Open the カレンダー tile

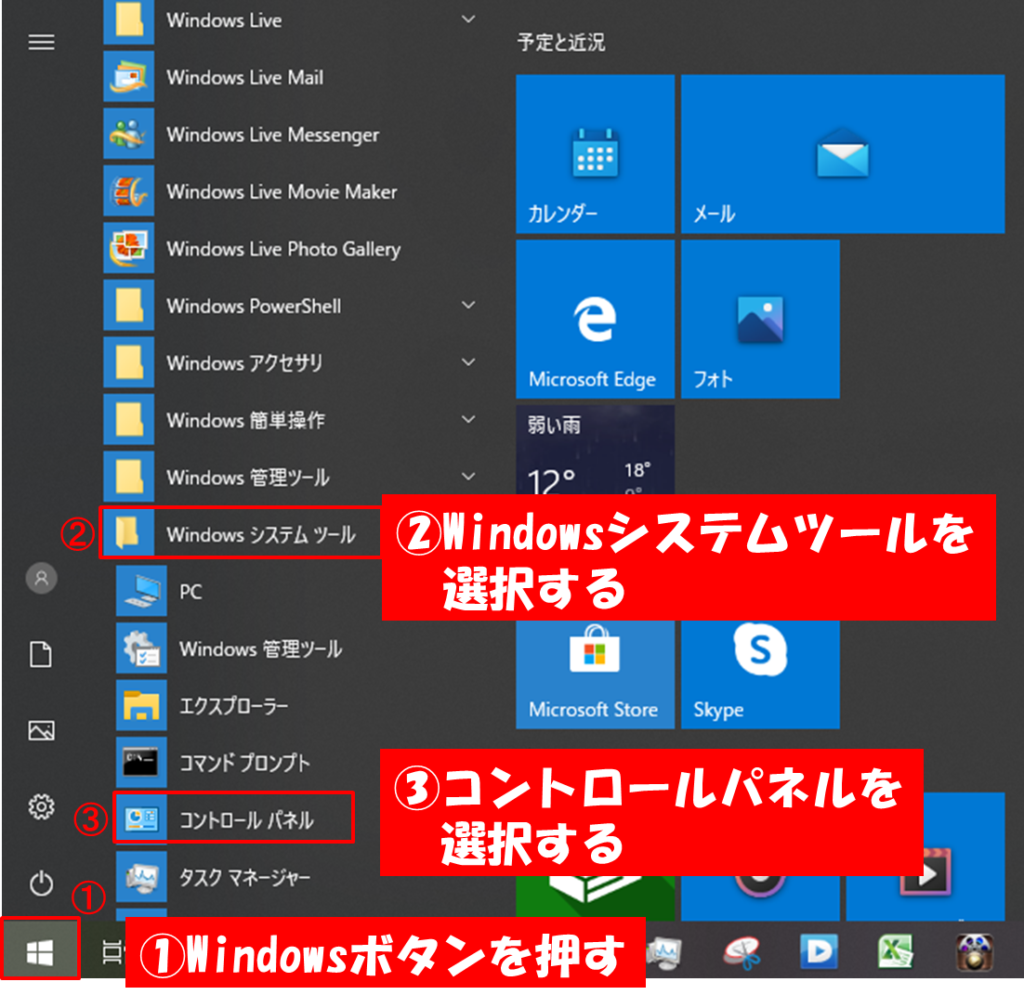[x=595, y=153]
